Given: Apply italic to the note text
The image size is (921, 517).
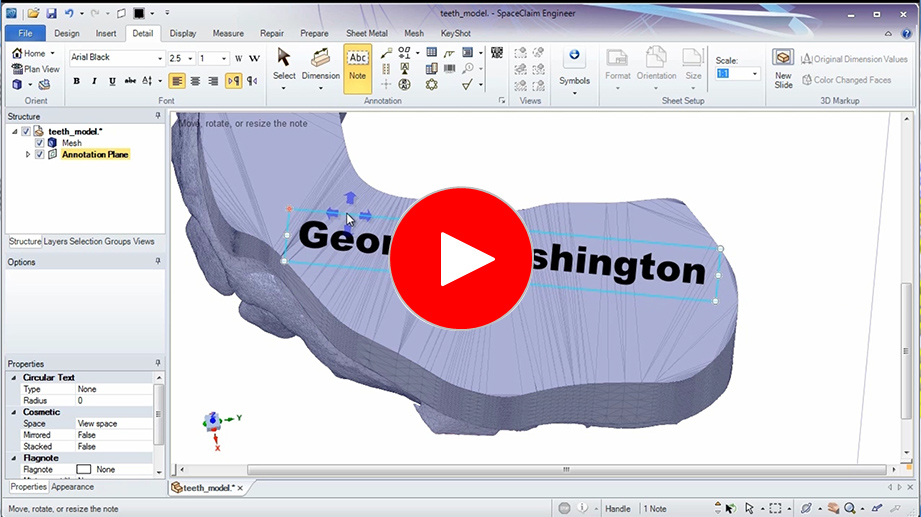Looking at the screenshot, I should click(94, 81).
